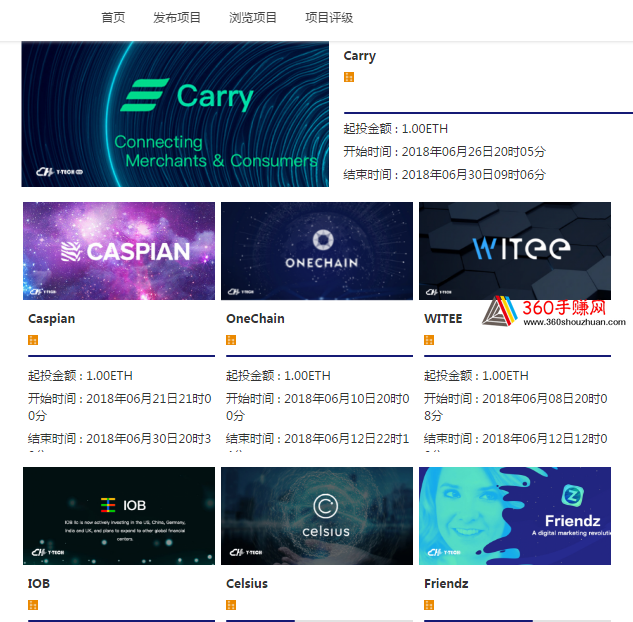Open the Friendz project thumbnail

pyautogui.click(x=515, y=516)
